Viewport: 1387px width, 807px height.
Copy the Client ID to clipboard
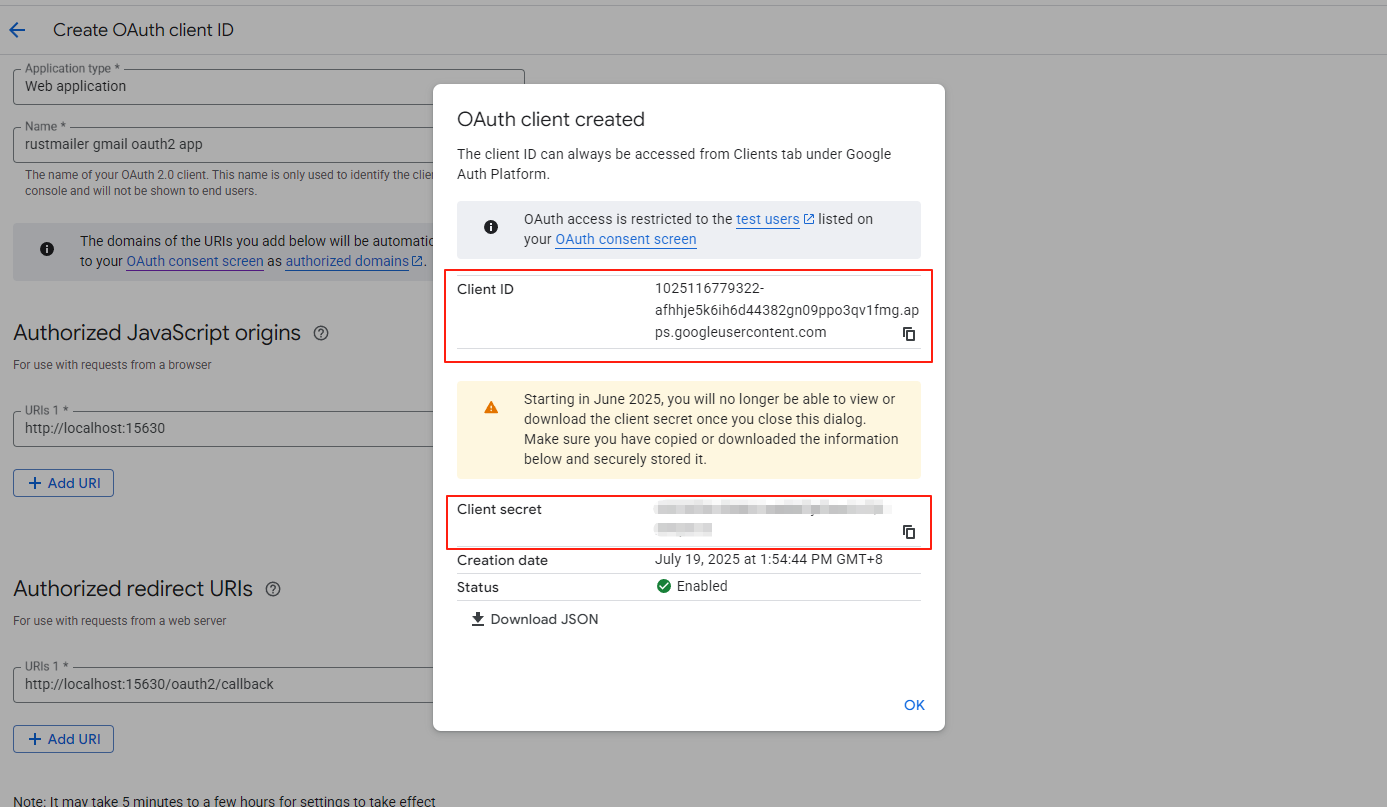[x=909, y=334]
